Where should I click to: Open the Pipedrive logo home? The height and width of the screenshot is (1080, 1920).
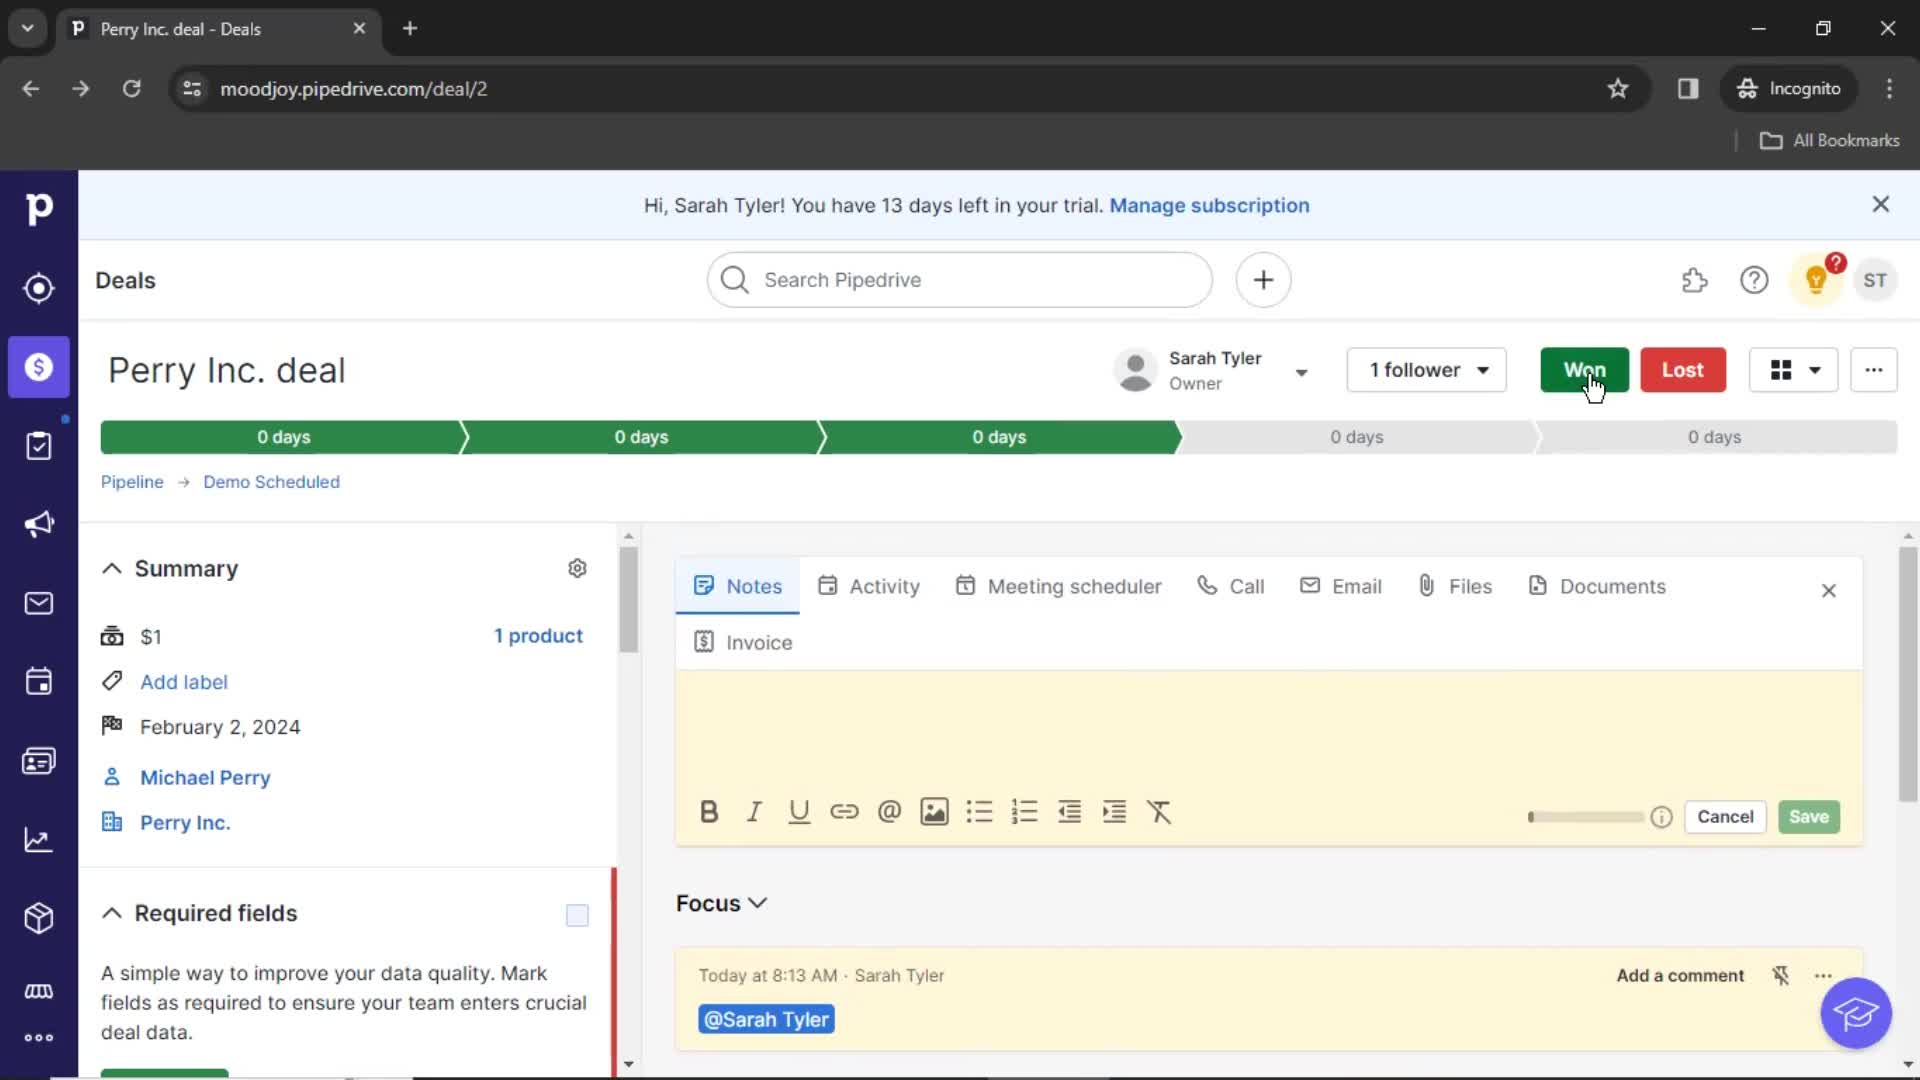coord(39,208)
